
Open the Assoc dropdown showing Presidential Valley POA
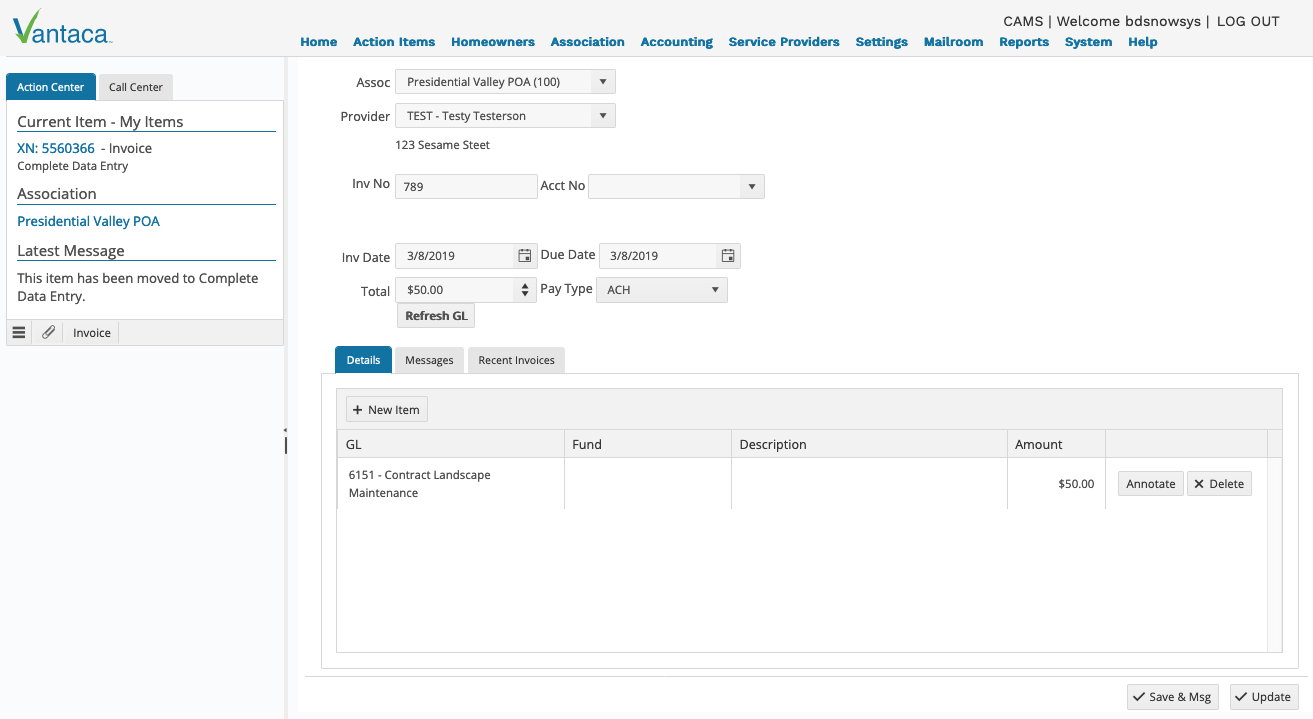[x=602, y=81]
